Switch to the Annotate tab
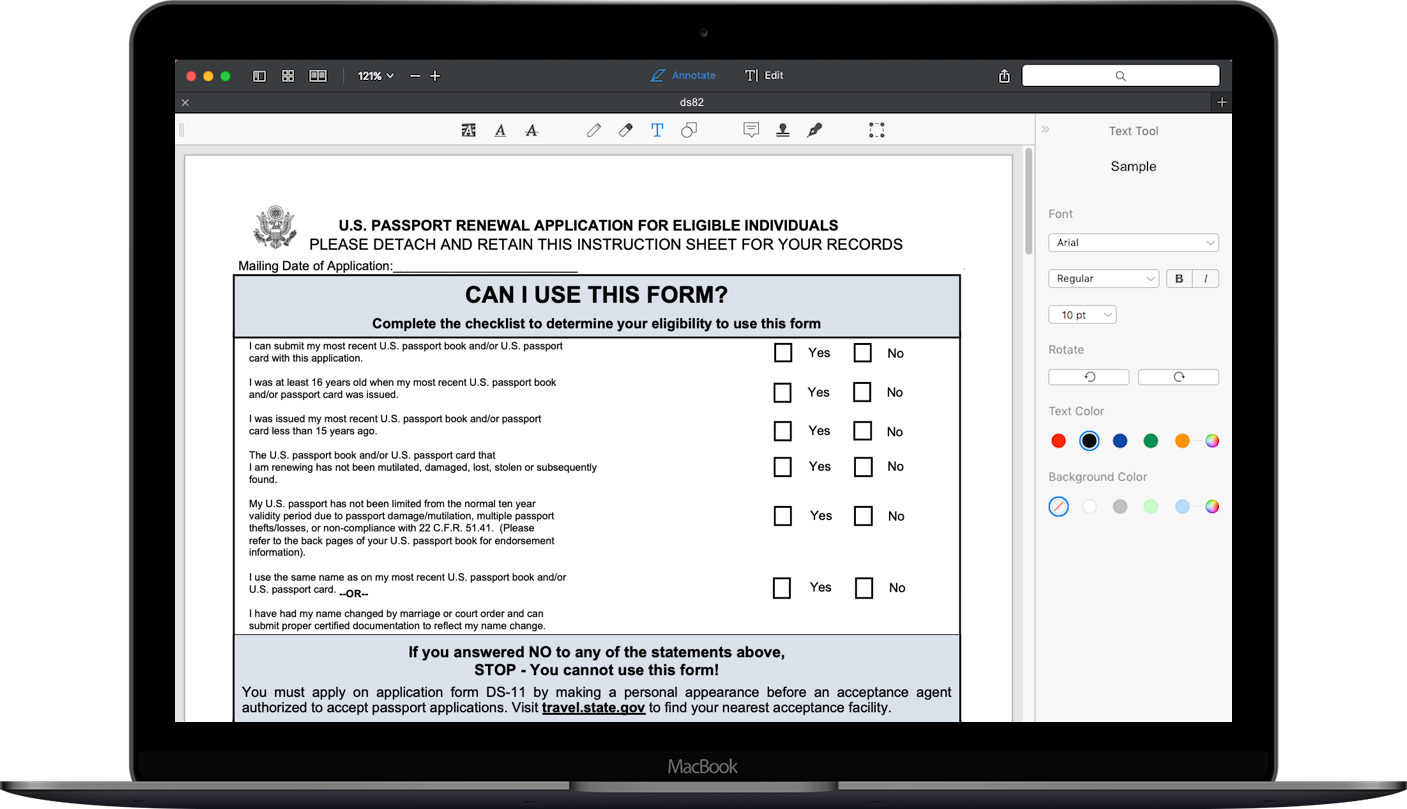This screenshot has height=809, width=1407. coord(683,75)
